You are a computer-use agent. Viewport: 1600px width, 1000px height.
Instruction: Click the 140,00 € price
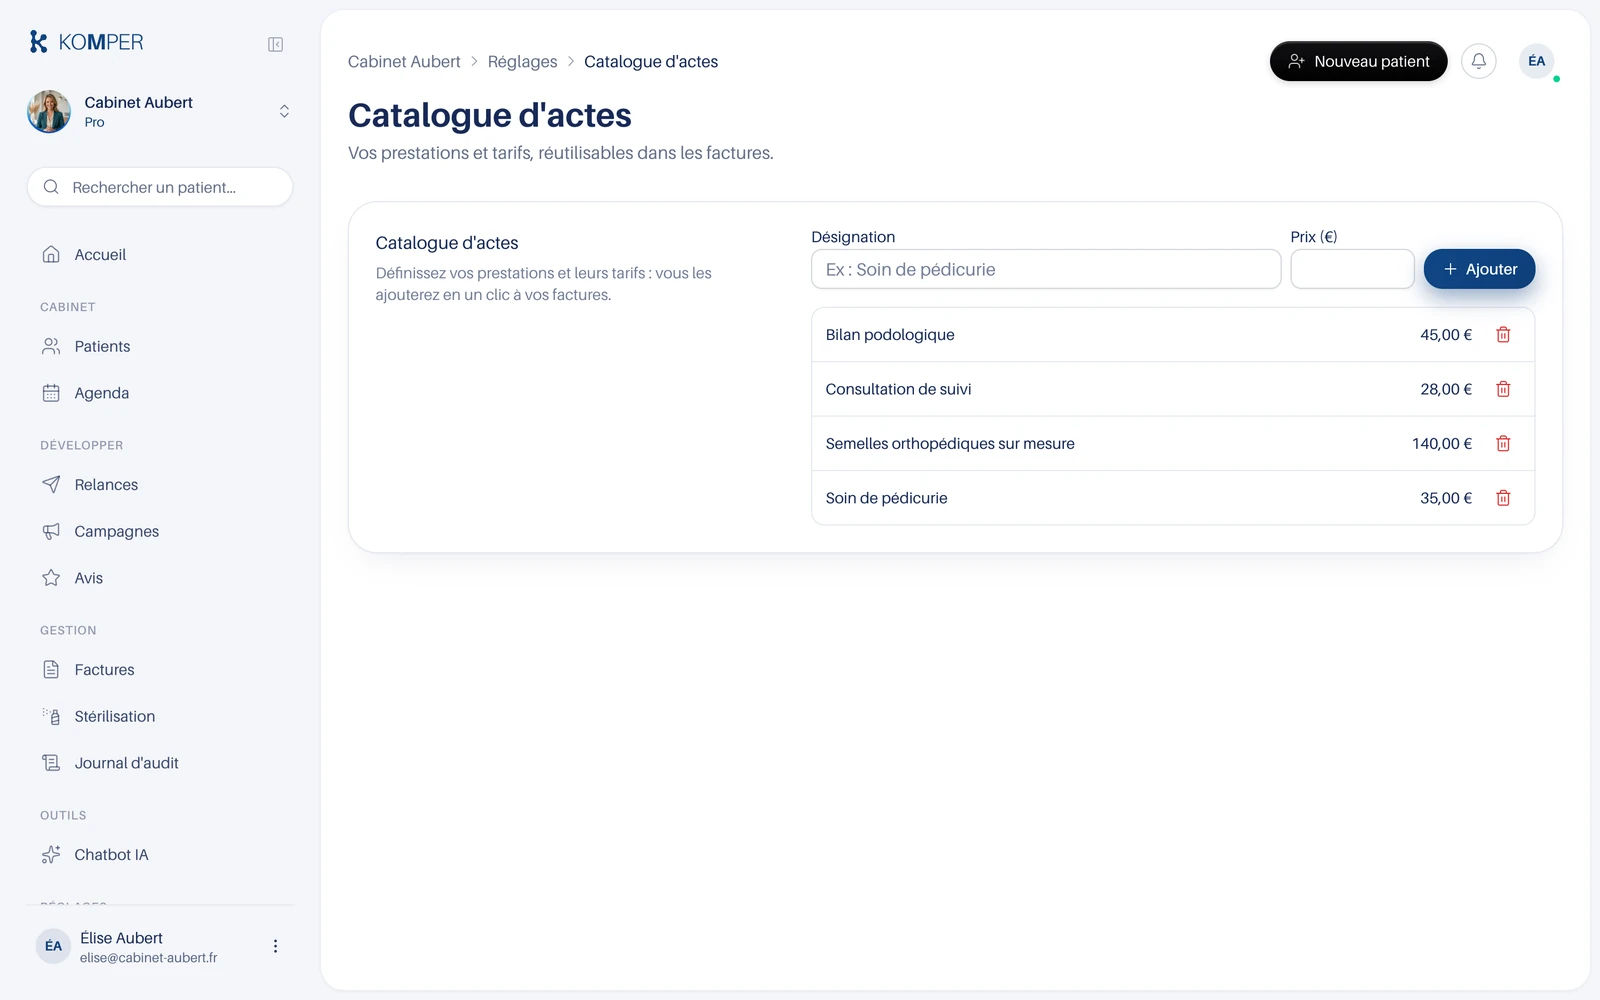[x=1442, y=444]
